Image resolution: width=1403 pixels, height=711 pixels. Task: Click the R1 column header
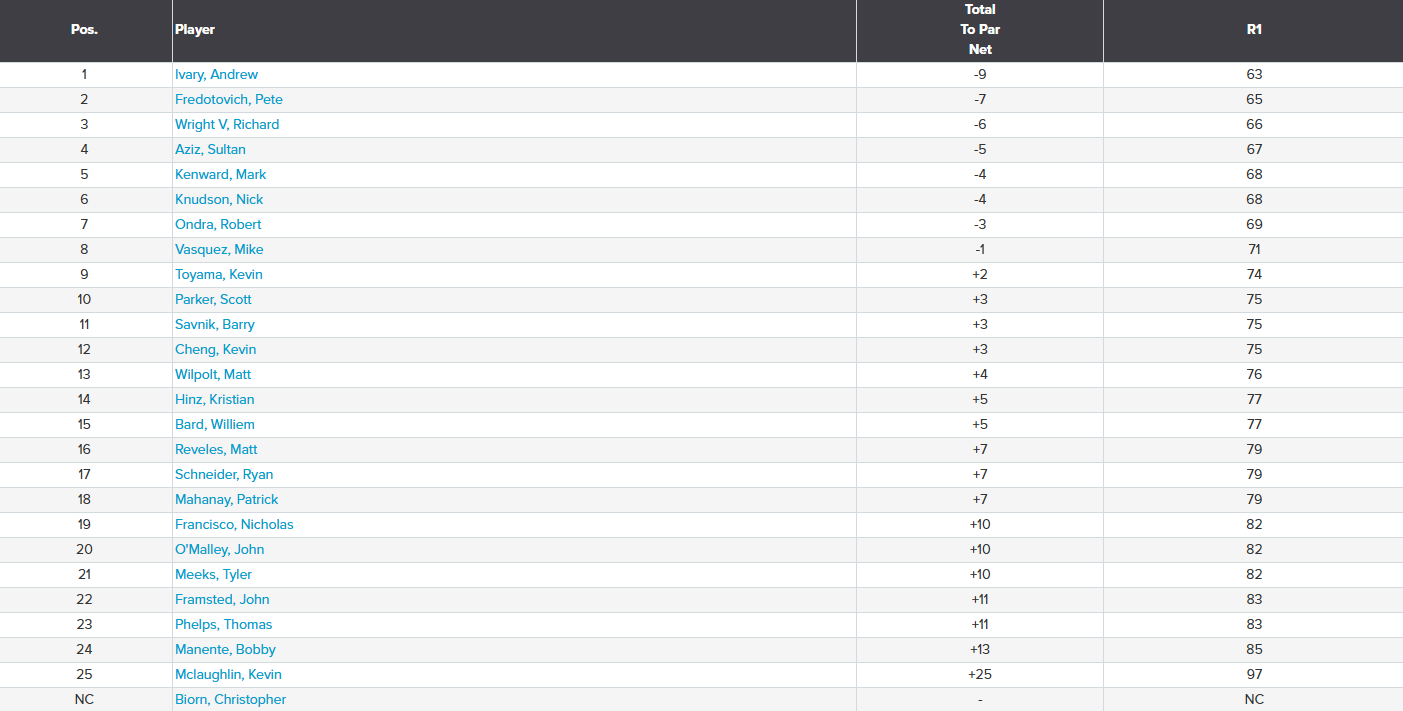point(1254,30)
